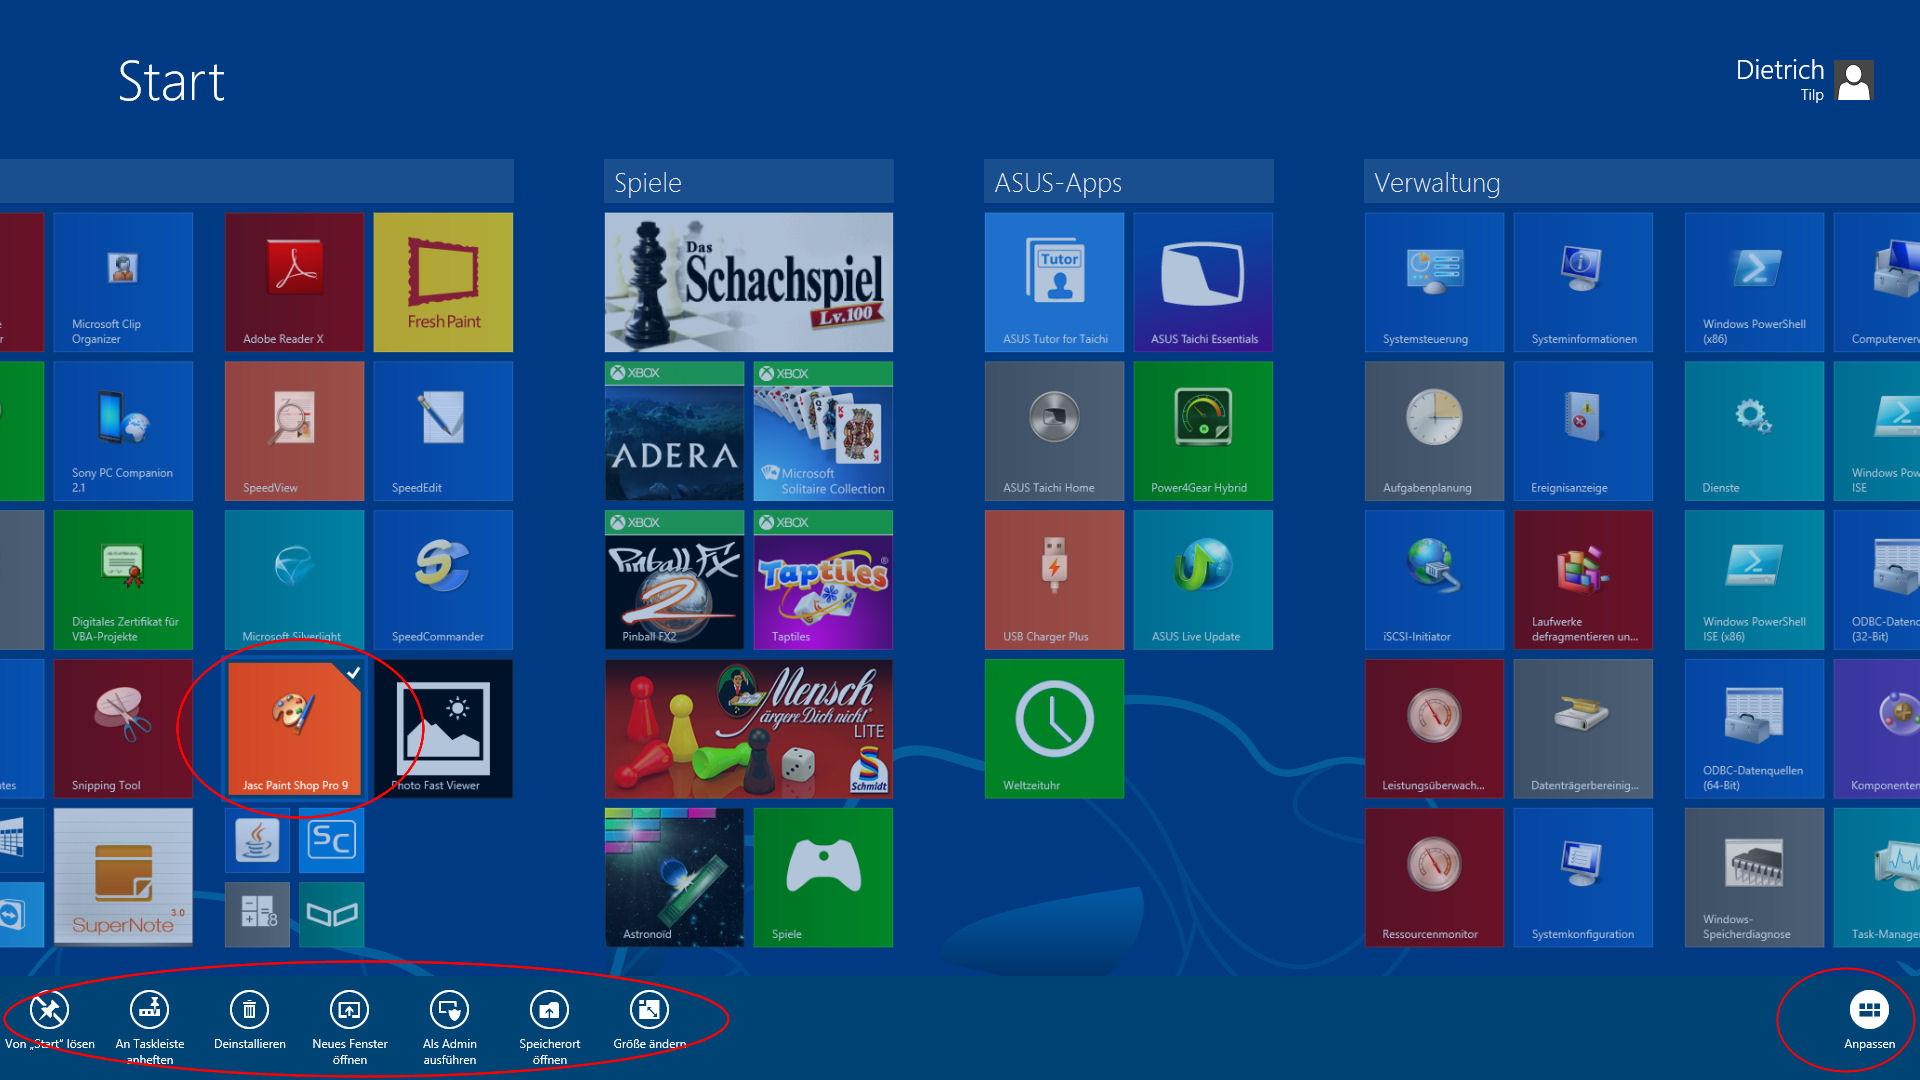Open Snipping Tool tile

(123, 728)
